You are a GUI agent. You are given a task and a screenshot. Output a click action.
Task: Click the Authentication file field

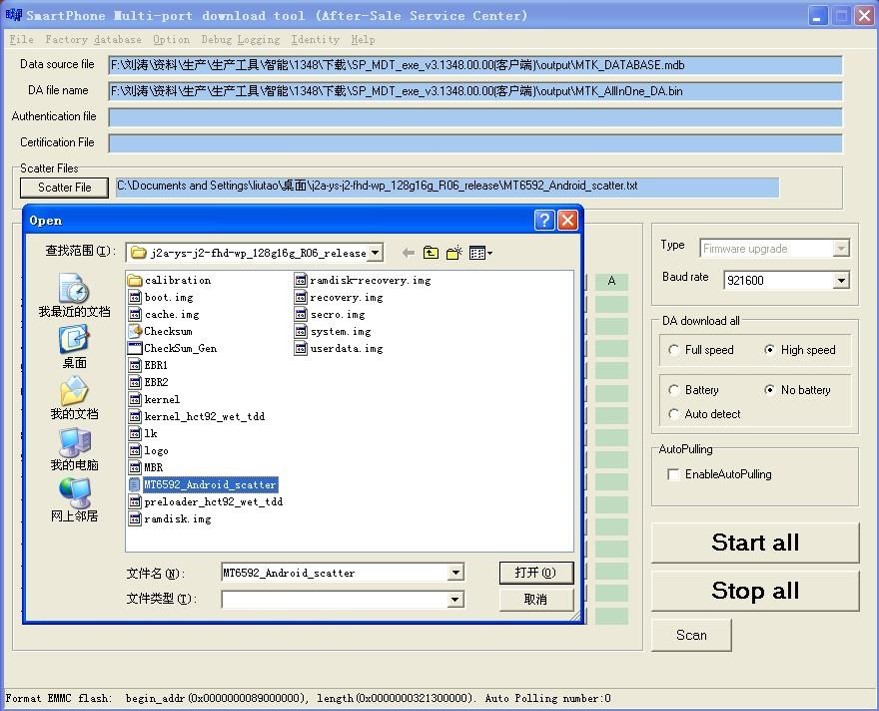475,117
